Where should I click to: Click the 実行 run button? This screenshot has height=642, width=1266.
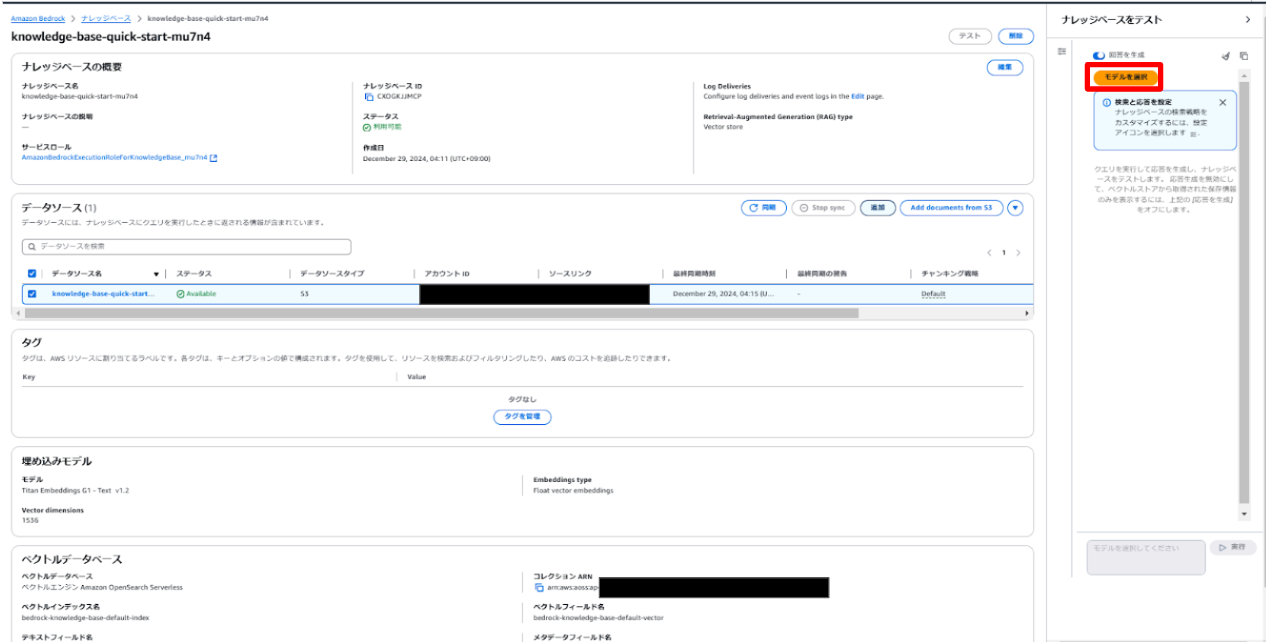pyautogui.click(x=1232, y=548)
